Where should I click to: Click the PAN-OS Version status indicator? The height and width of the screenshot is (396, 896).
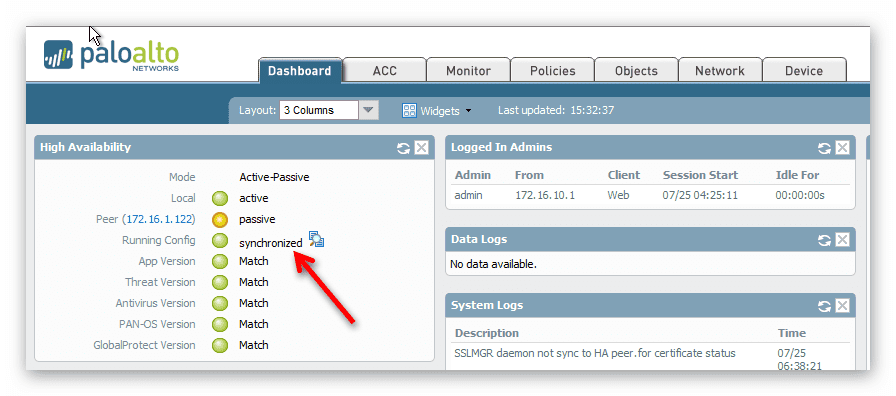[219, 325]
